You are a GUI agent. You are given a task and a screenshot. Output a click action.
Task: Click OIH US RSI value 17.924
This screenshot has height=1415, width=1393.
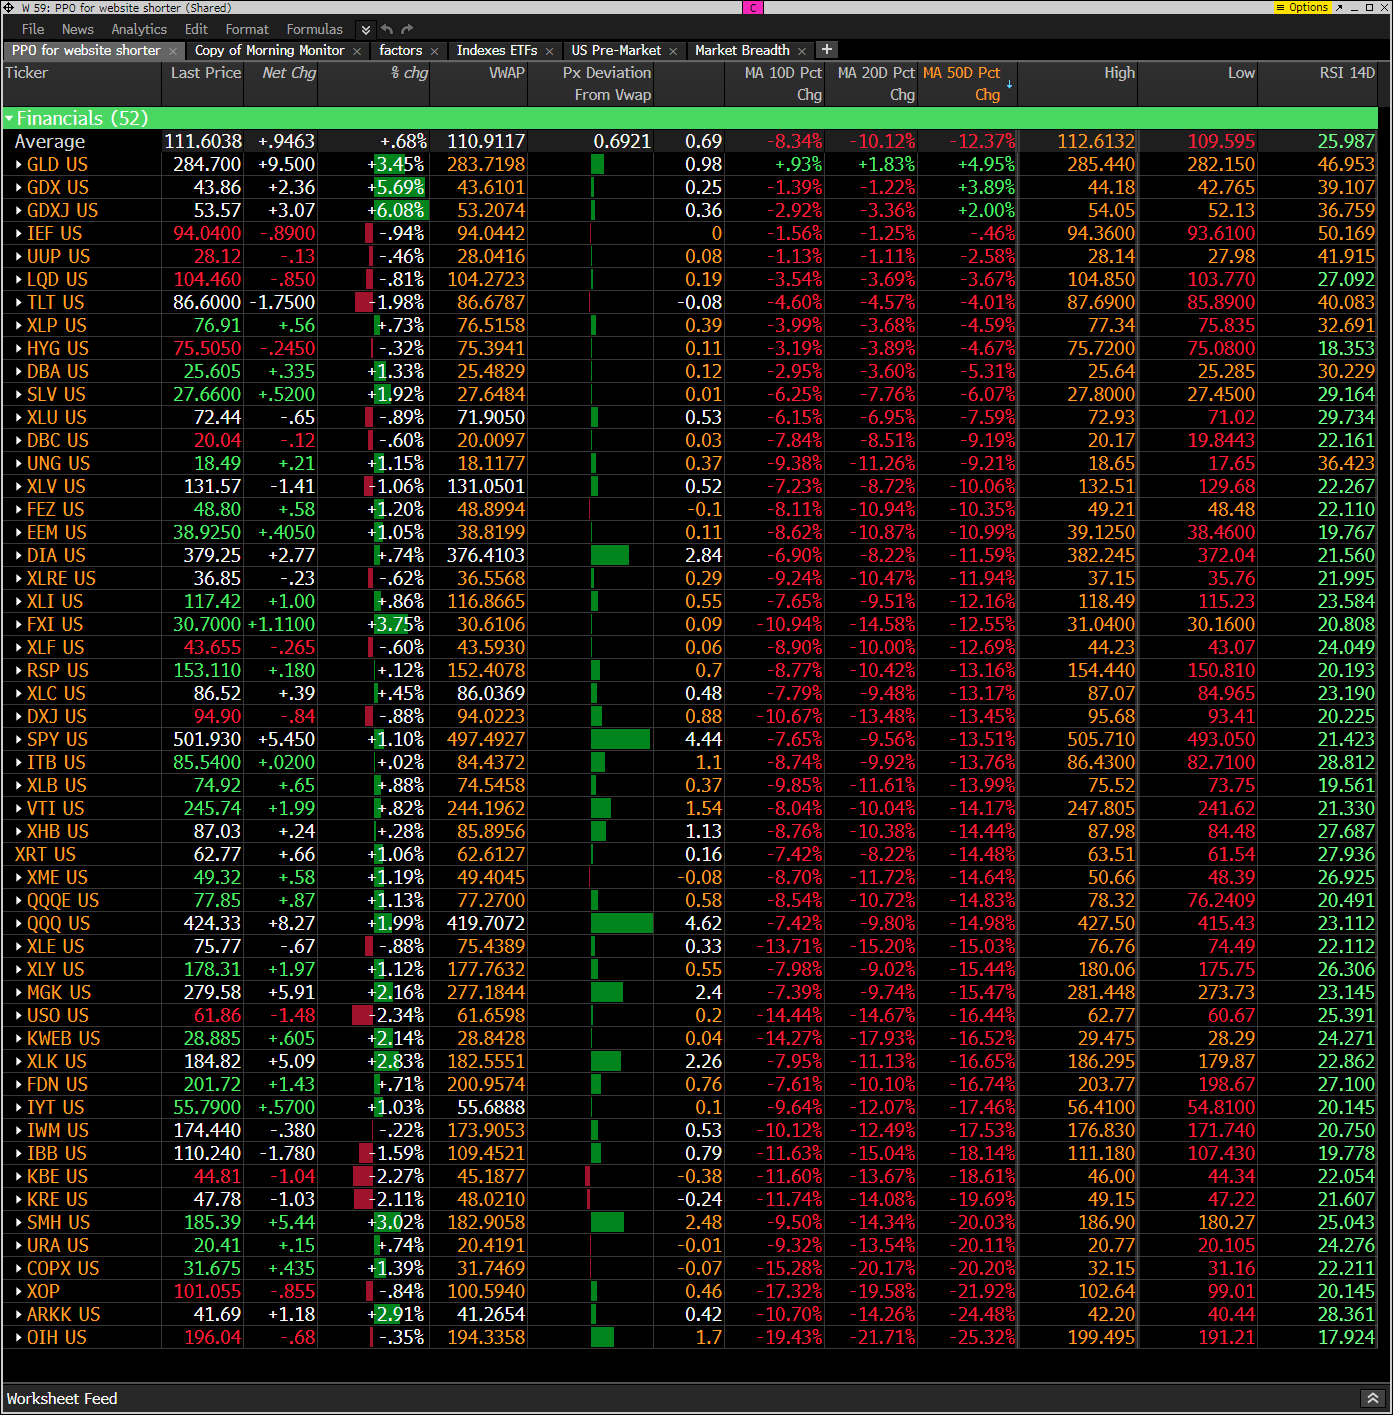[x=1346, y=1338]
